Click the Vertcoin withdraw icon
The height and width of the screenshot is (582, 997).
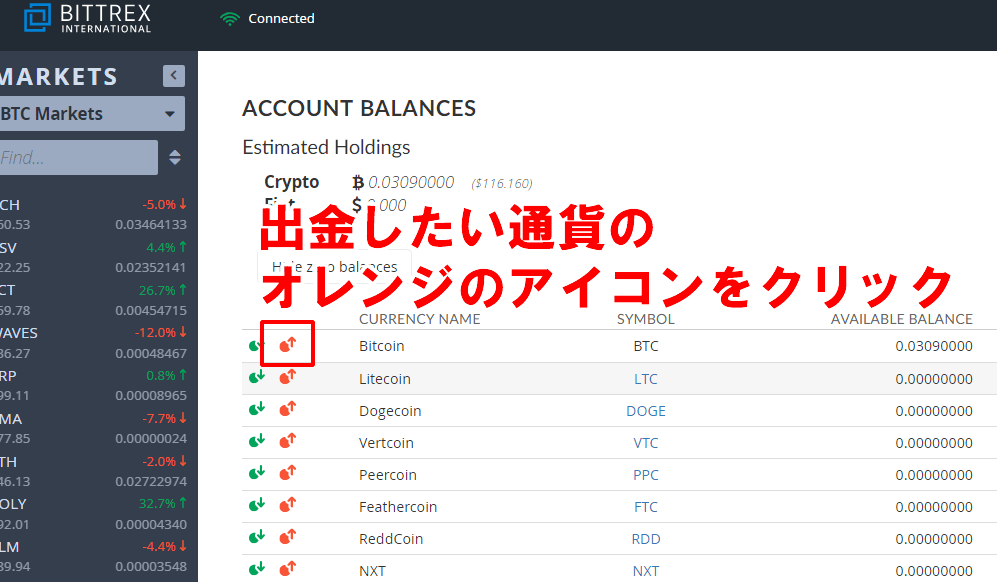pos(288,440)
